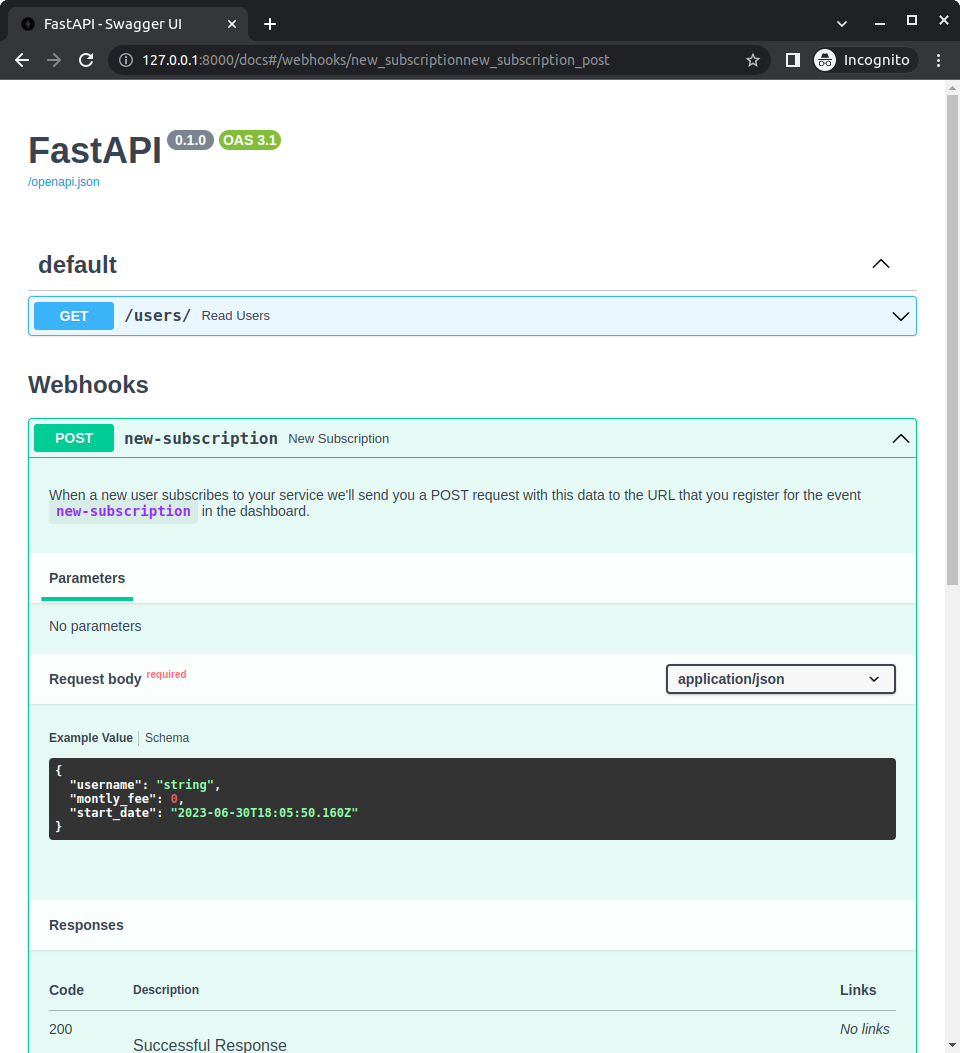The height and width of the screenshot is (1053, 960).
Task: Click the bookmark star in address bar
Action: tap(753, 60)
